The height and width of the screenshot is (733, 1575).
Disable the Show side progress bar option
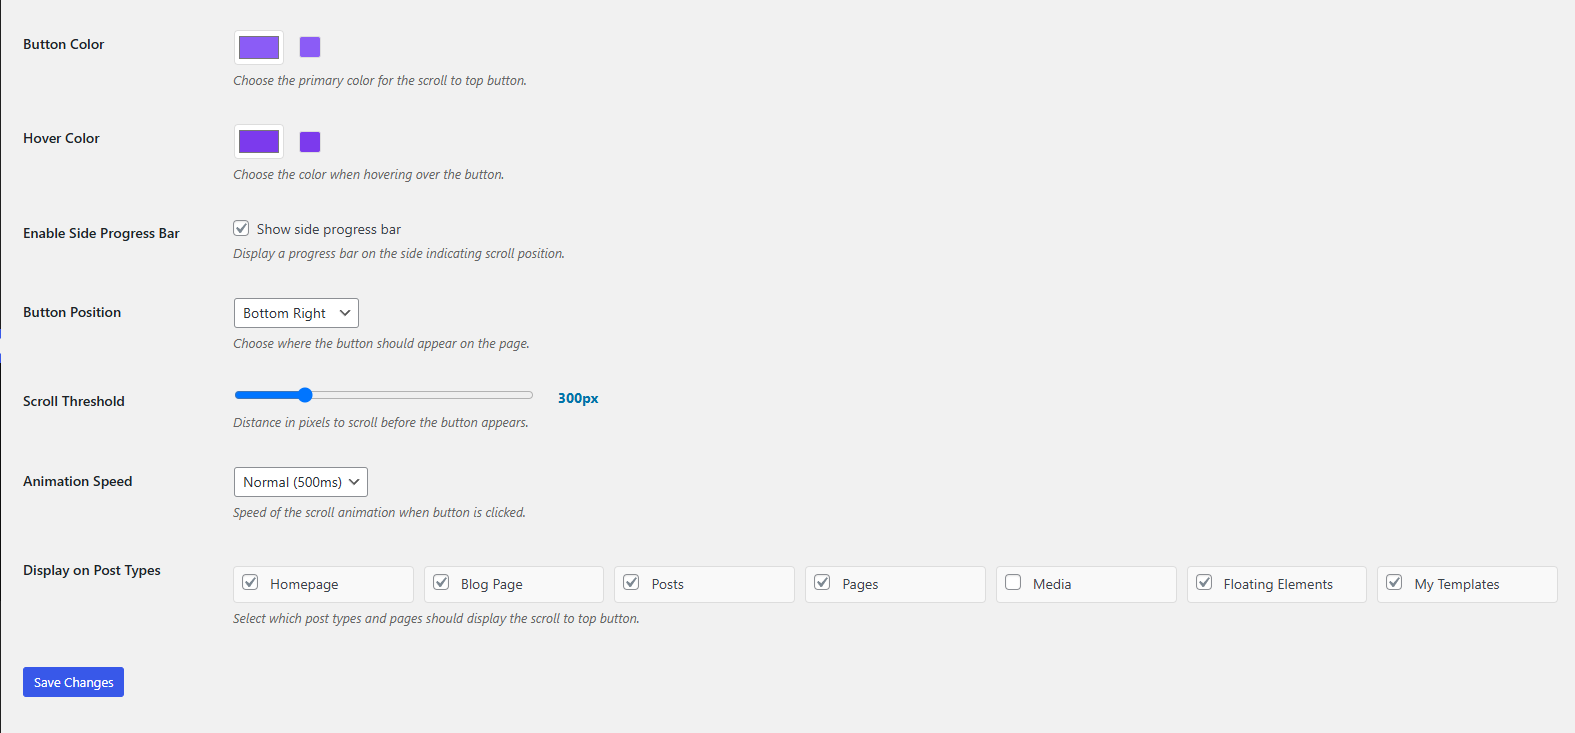tap(241, 228)
